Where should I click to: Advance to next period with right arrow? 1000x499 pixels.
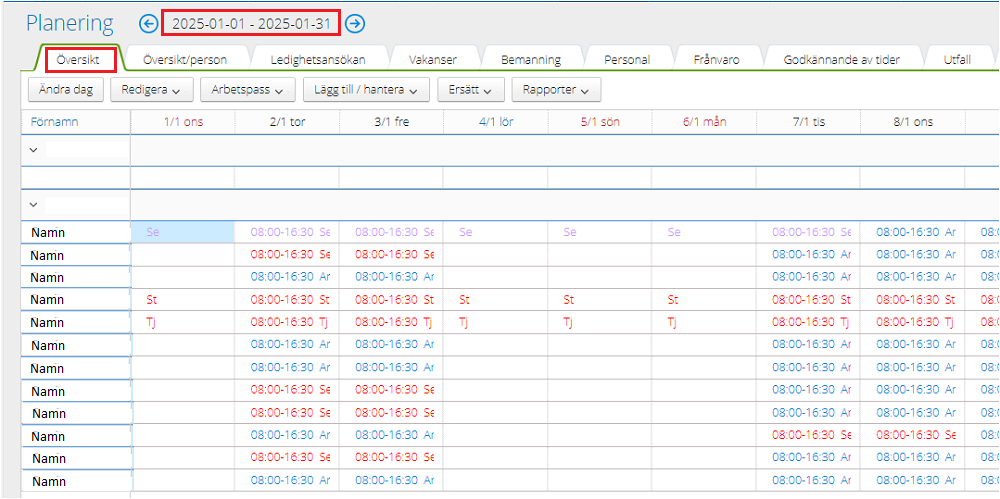(354, 23)
